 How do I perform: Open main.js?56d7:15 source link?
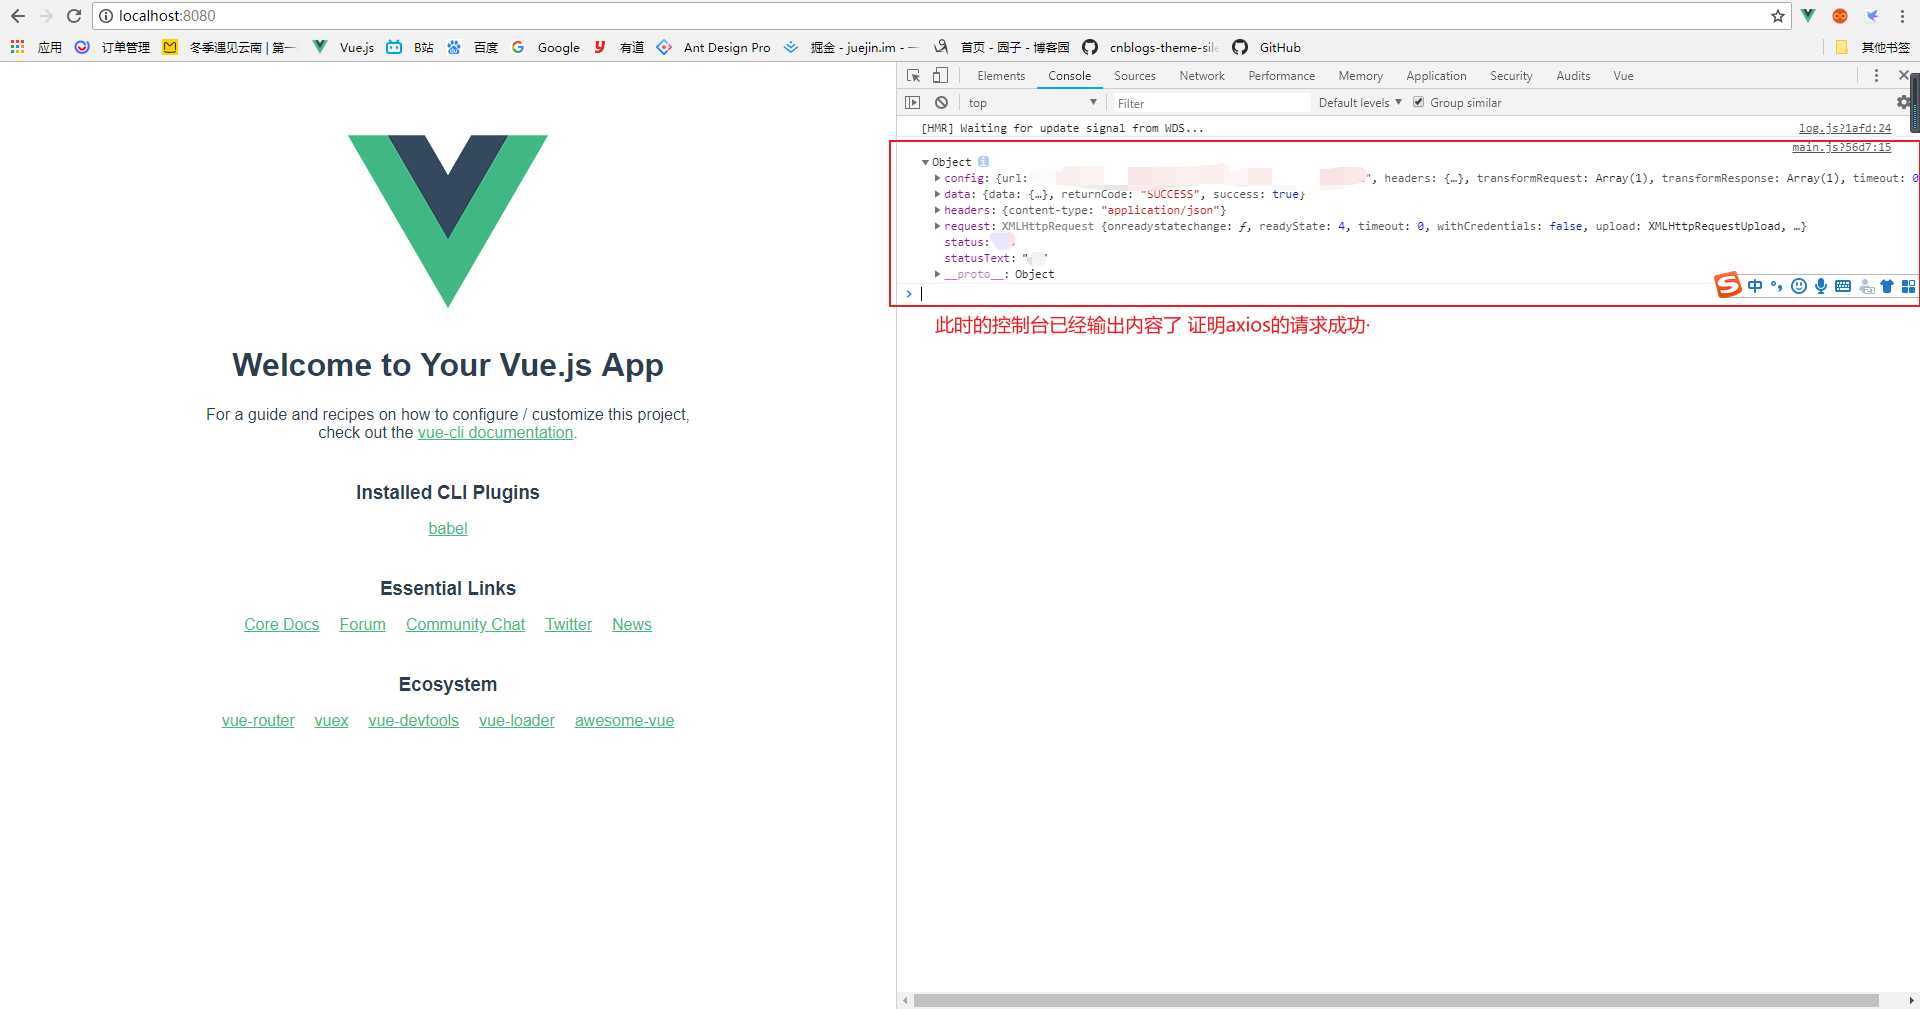[1841, 147]
